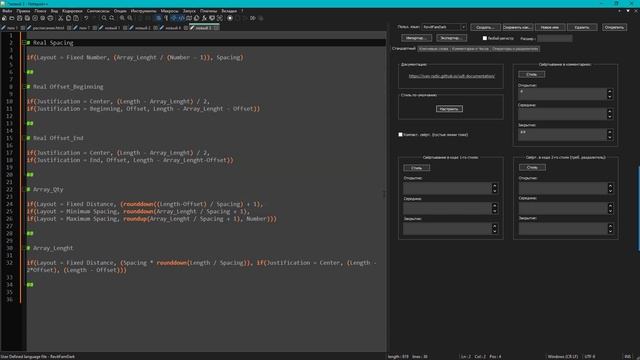Image resolution: width=640 pixels, height=360 pixels.
Task: Collapse the 'Real Spacing' fold block
Action: tap(24, 42)
